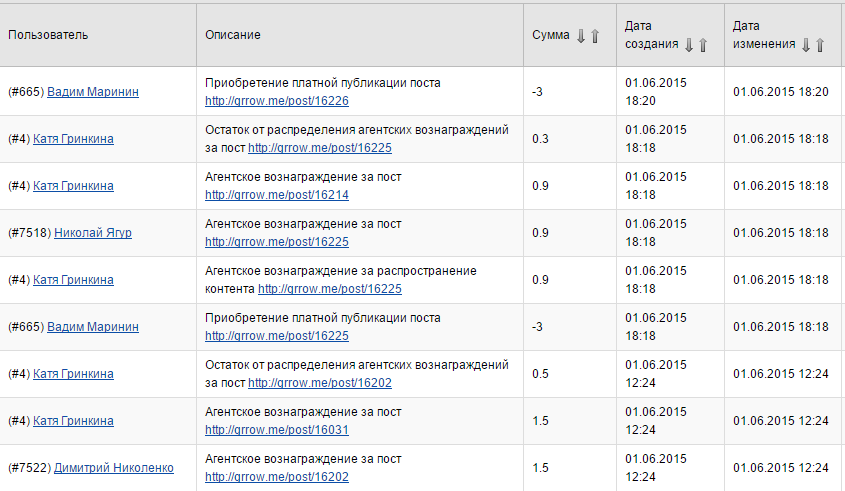The width and height of the screenshot is (845, 491).
Task: Click down arrow next to Дата создания
Action: (x=688, y=44)
